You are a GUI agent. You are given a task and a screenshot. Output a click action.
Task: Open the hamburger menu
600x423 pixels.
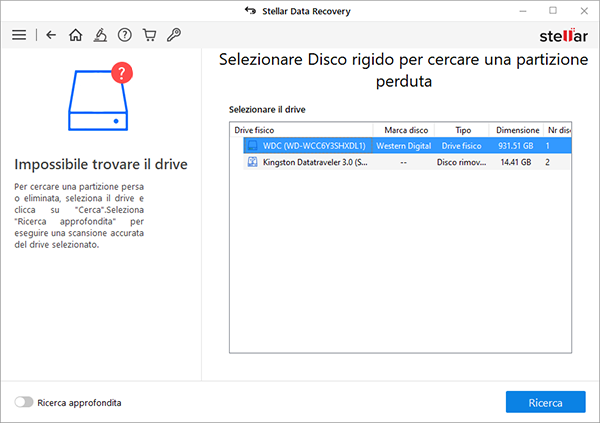tap(19, 35)
